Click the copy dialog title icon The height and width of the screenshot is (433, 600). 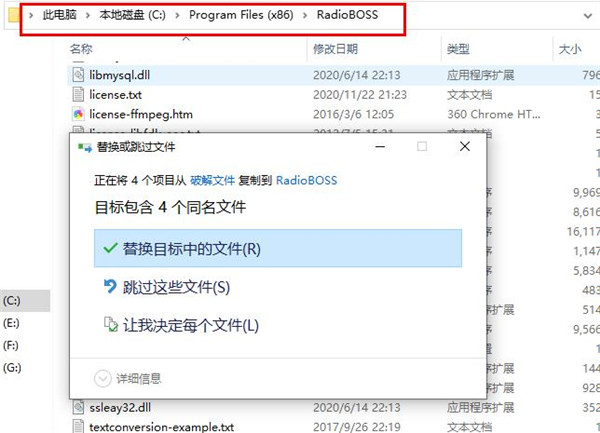tap(85, 147)
